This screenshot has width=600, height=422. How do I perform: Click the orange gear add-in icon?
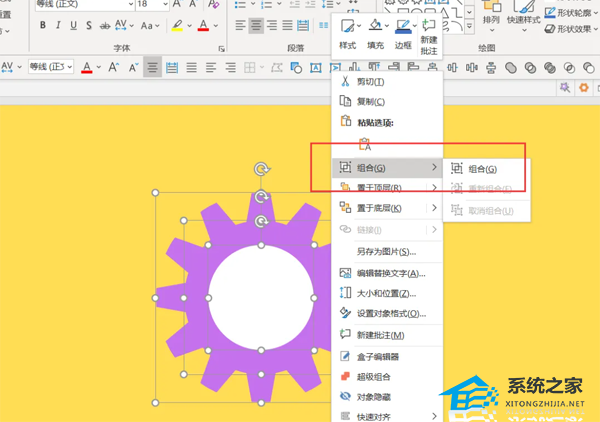point(584,88)
